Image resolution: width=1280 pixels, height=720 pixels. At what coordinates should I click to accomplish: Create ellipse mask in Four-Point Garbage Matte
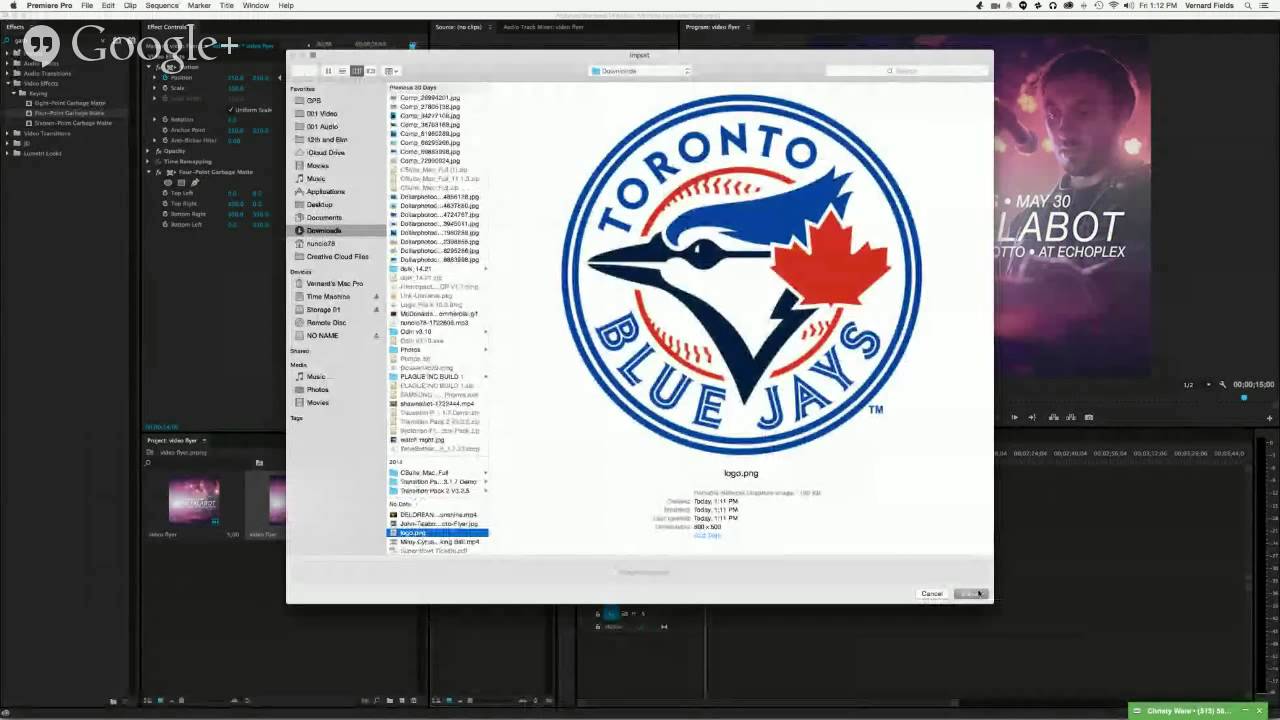click(x=168, y=182)
